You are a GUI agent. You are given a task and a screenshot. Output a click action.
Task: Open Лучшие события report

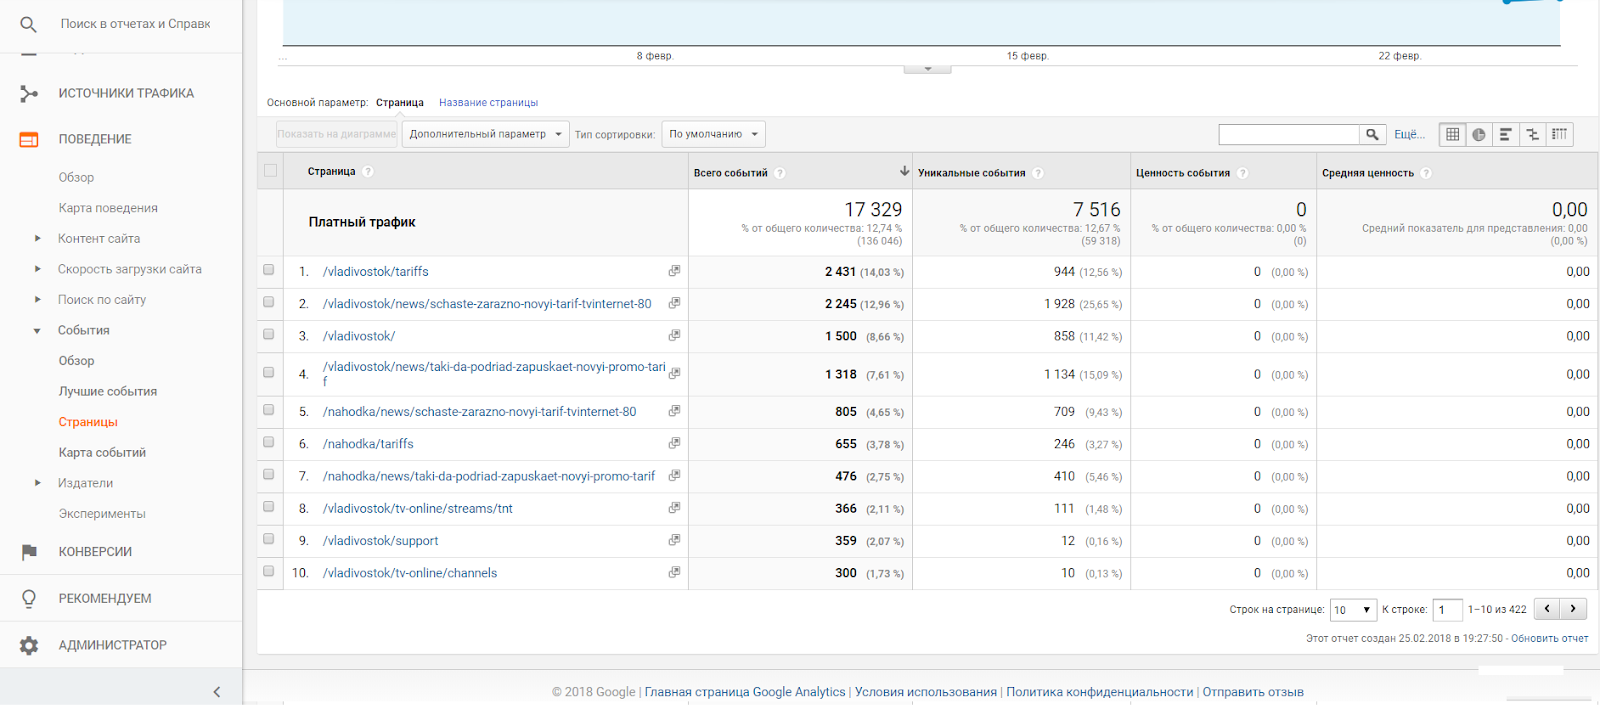click(108, 391)
